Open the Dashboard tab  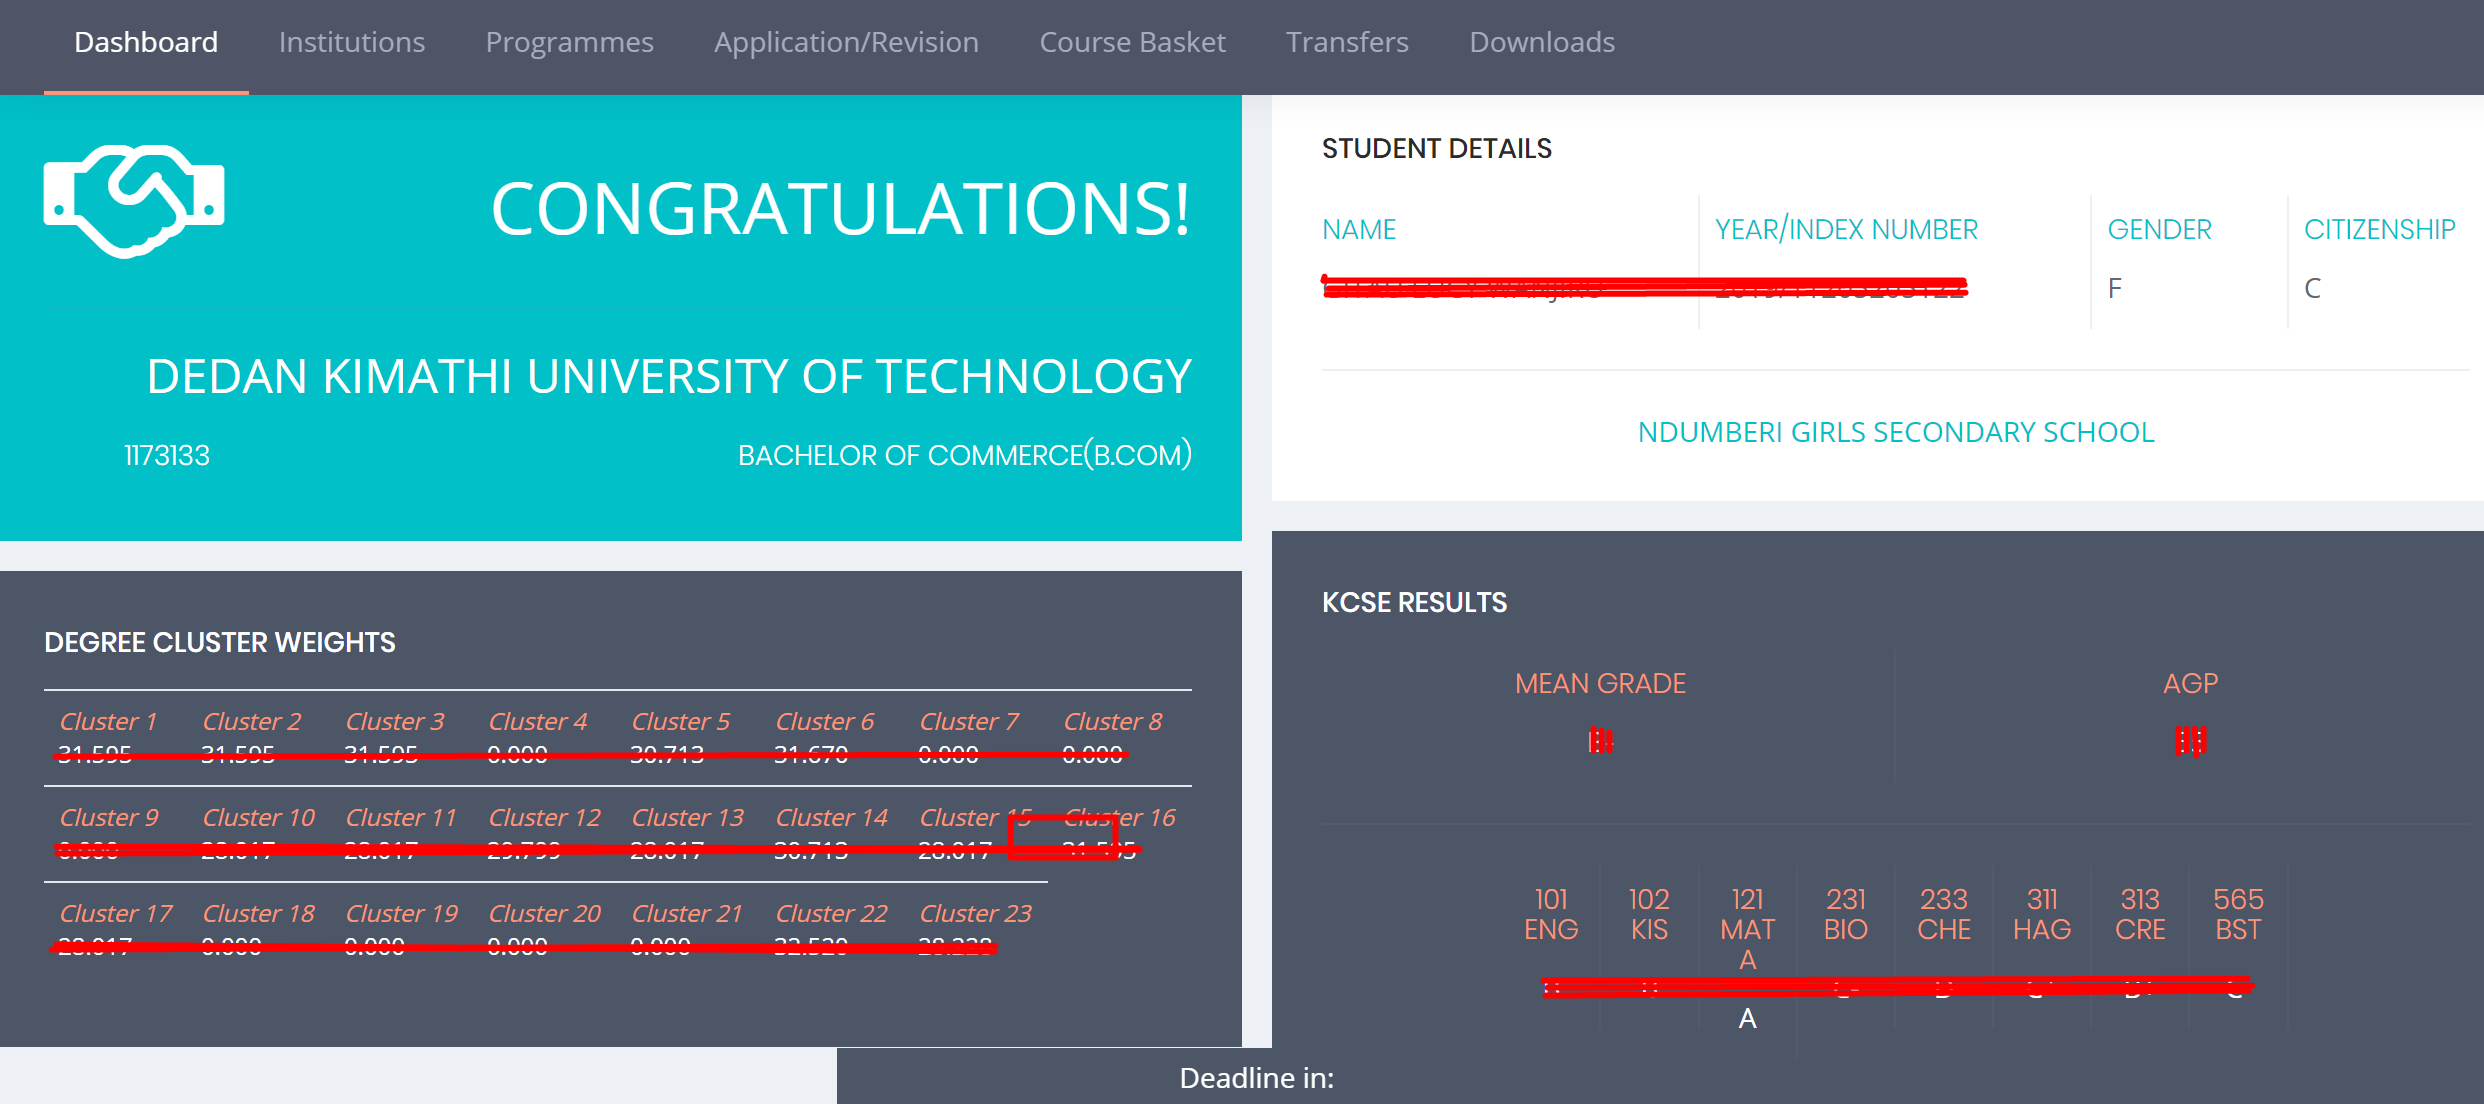pos(146,42)
